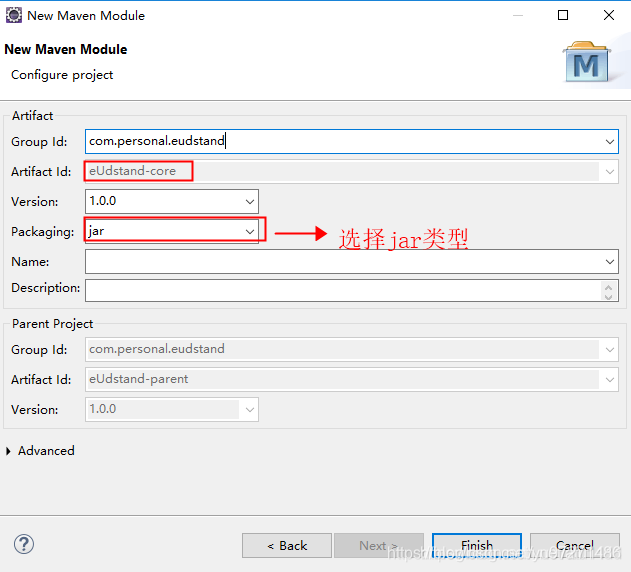Viewport: 631px width, 572px height.
Task: Minimize the New Maven Module dialog
Action: click(518, 16)
